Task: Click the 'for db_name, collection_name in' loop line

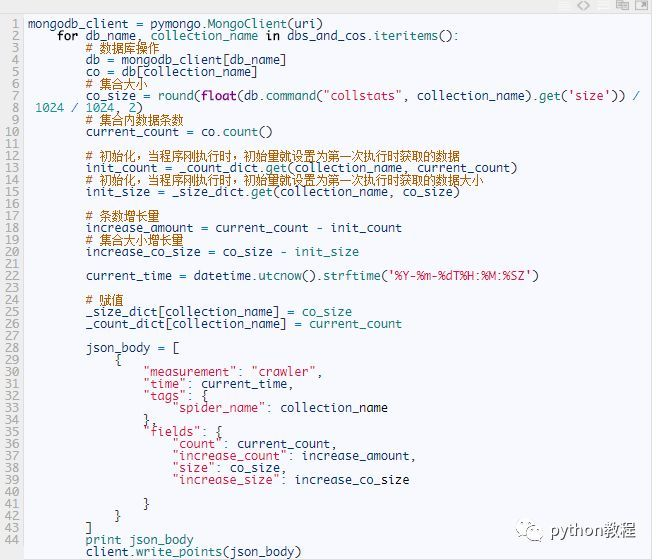Action: coord(258,36)
